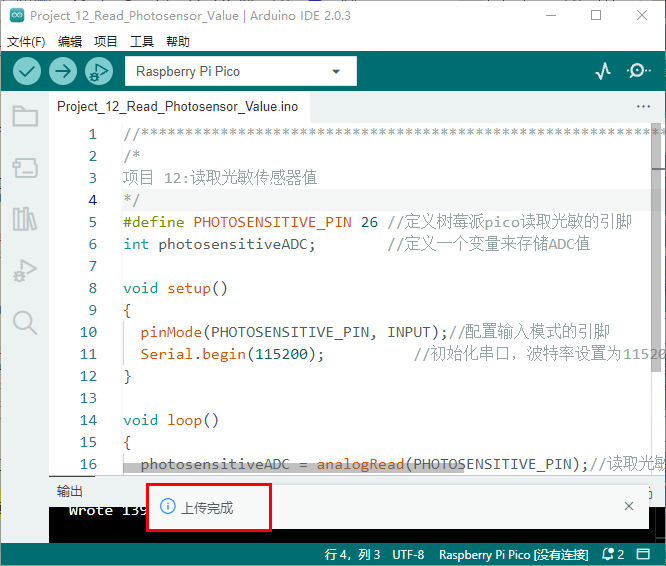Click the vertical editor scrollbar
Image resolution: width=666 pixels, height=566 pixels.
click(x=656, y=248)
